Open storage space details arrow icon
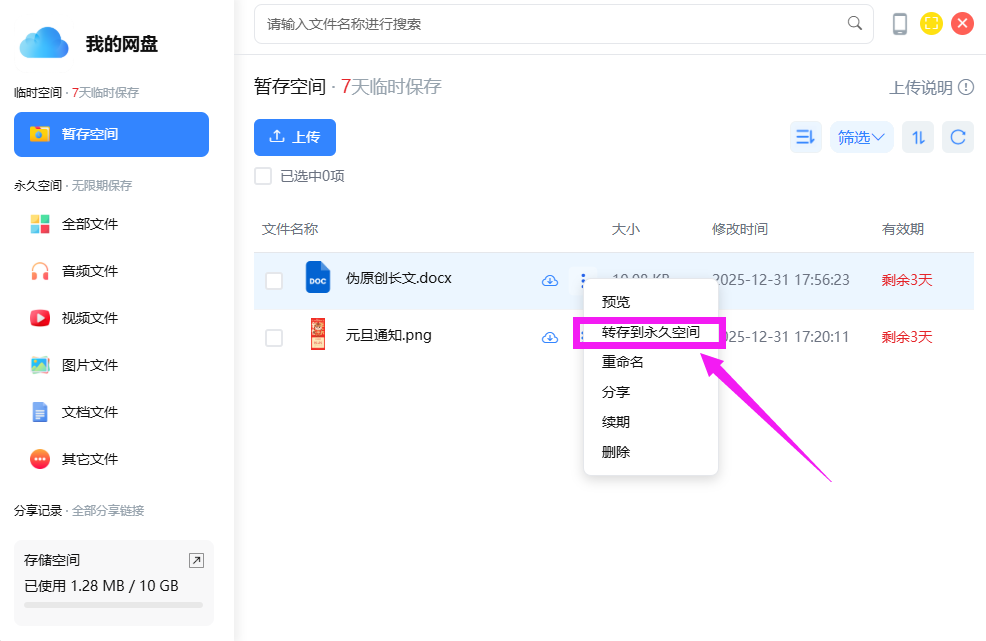 pos(196,561)
